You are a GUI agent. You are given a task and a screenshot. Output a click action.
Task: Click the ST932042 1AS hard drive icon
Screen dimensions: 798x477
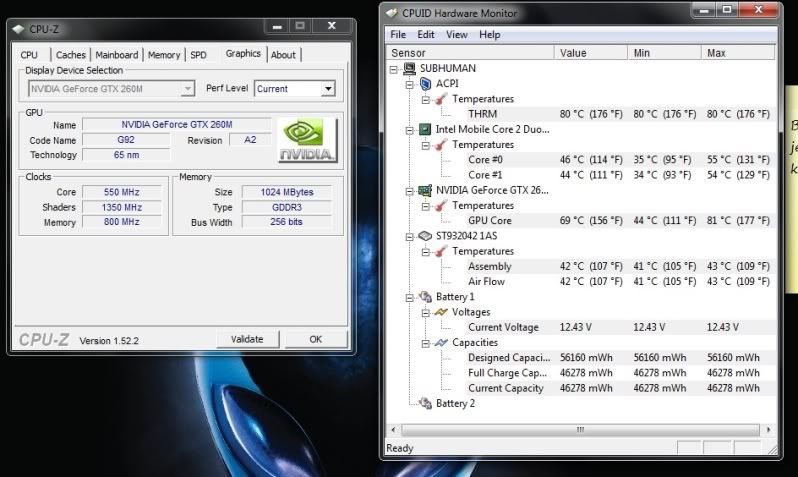pyautogui.click(x=425, y=236)
